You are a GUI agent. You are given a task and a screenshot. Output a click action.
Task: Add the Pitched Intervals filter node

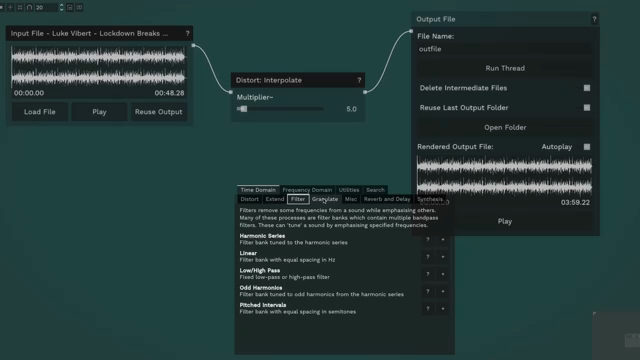(x=443, y=309)
